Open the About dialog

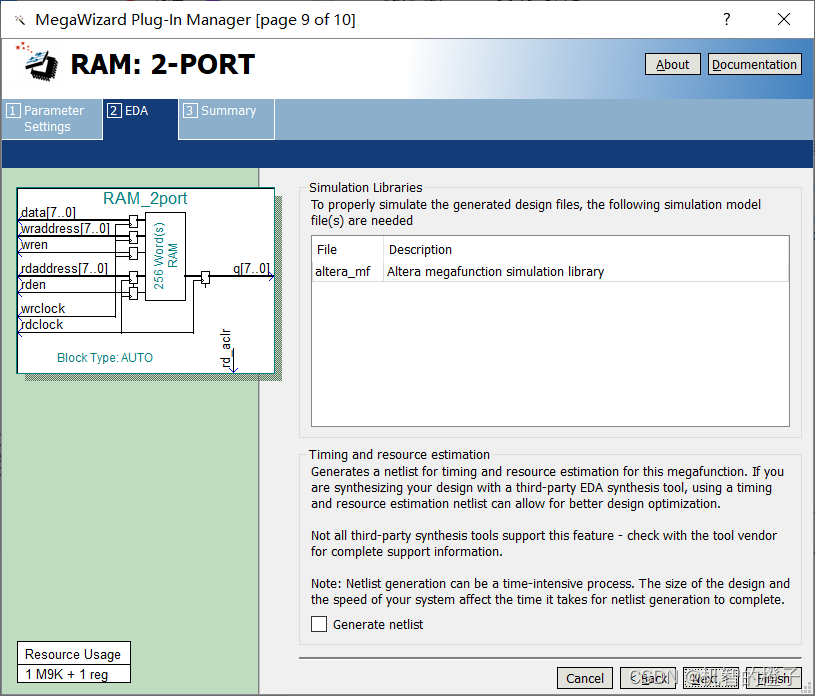672,64
